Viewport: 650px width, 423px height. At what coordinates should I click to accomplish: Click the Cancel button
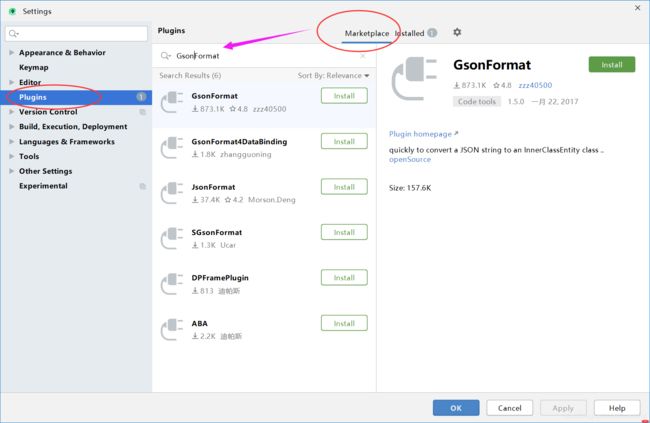tap(509, 408)
